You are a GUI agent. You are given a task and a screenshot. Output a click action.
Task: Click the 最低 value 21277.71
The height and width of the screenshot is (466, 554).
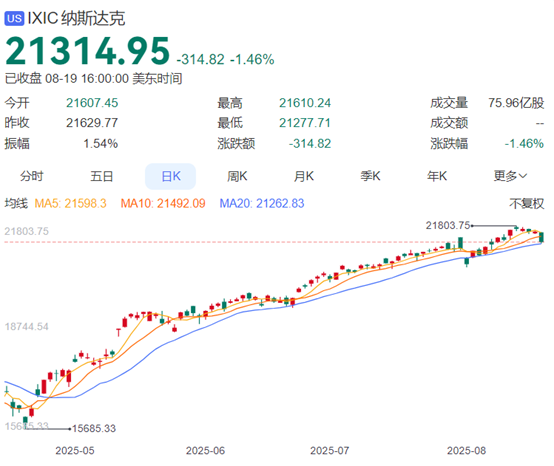305,123
